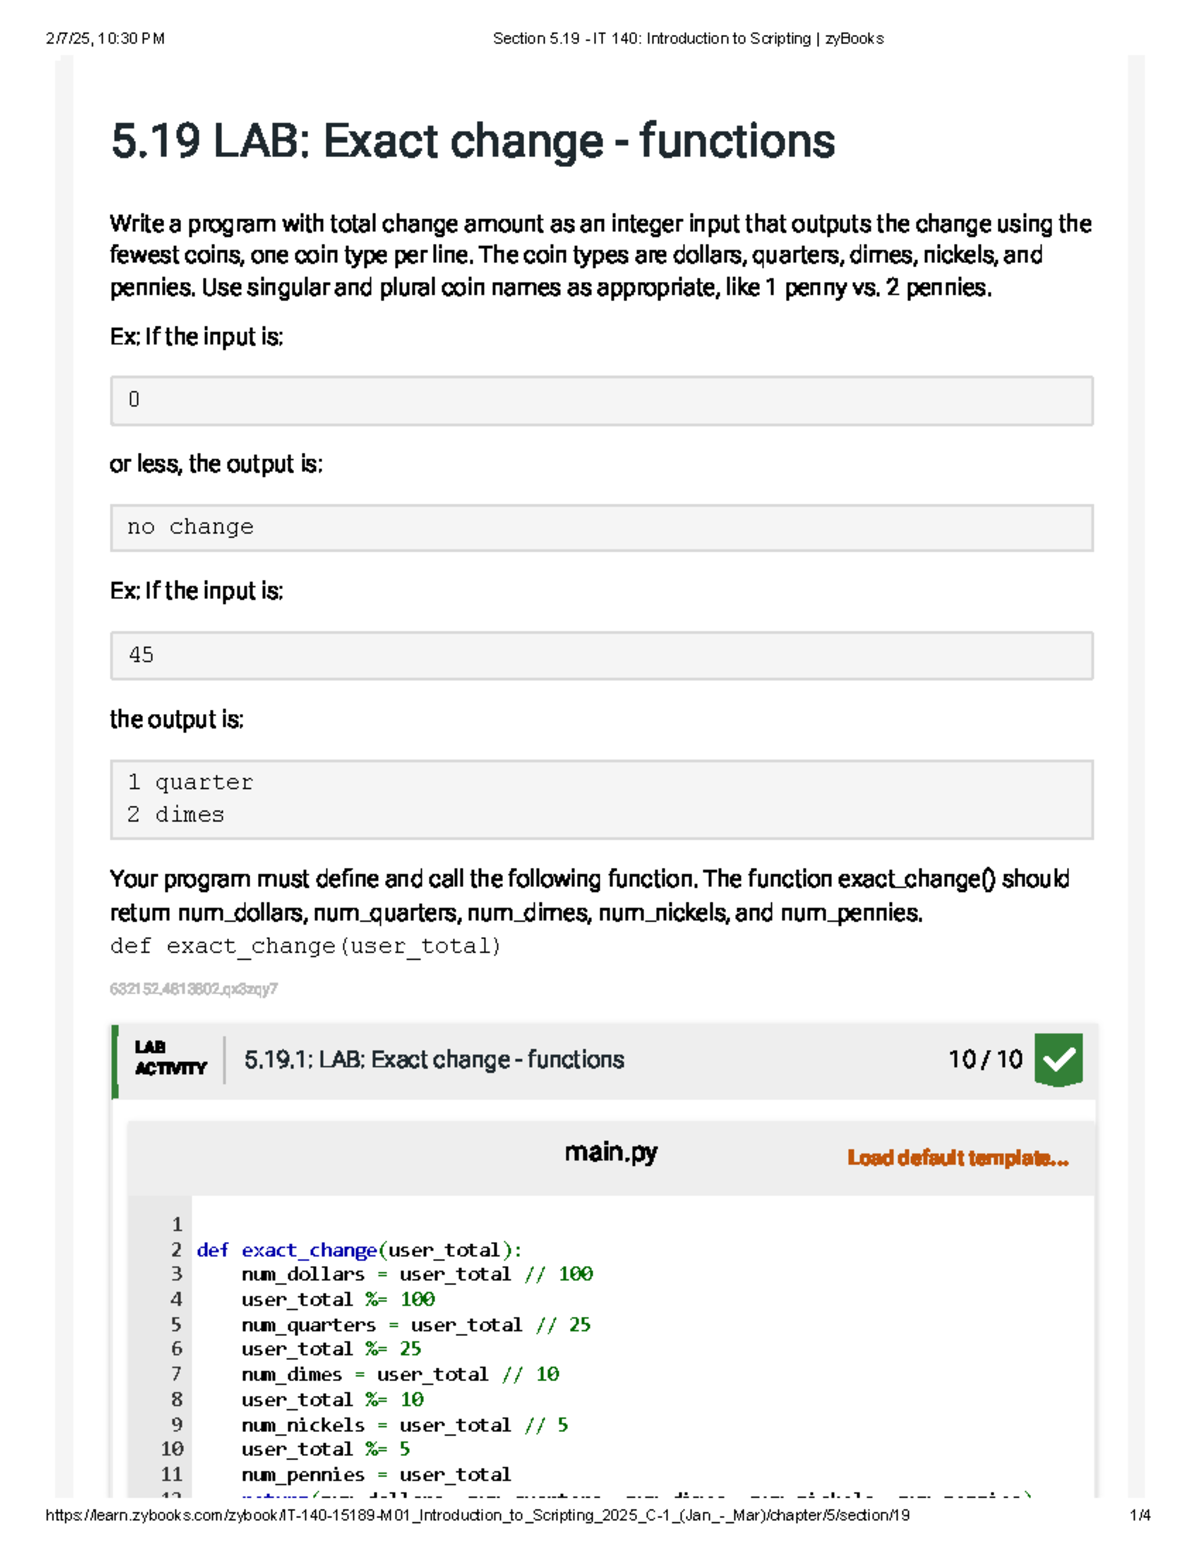The image size is (1200, 1553).
Task: Click the zyBooks URL in the footer
Action: point(477,1515)
